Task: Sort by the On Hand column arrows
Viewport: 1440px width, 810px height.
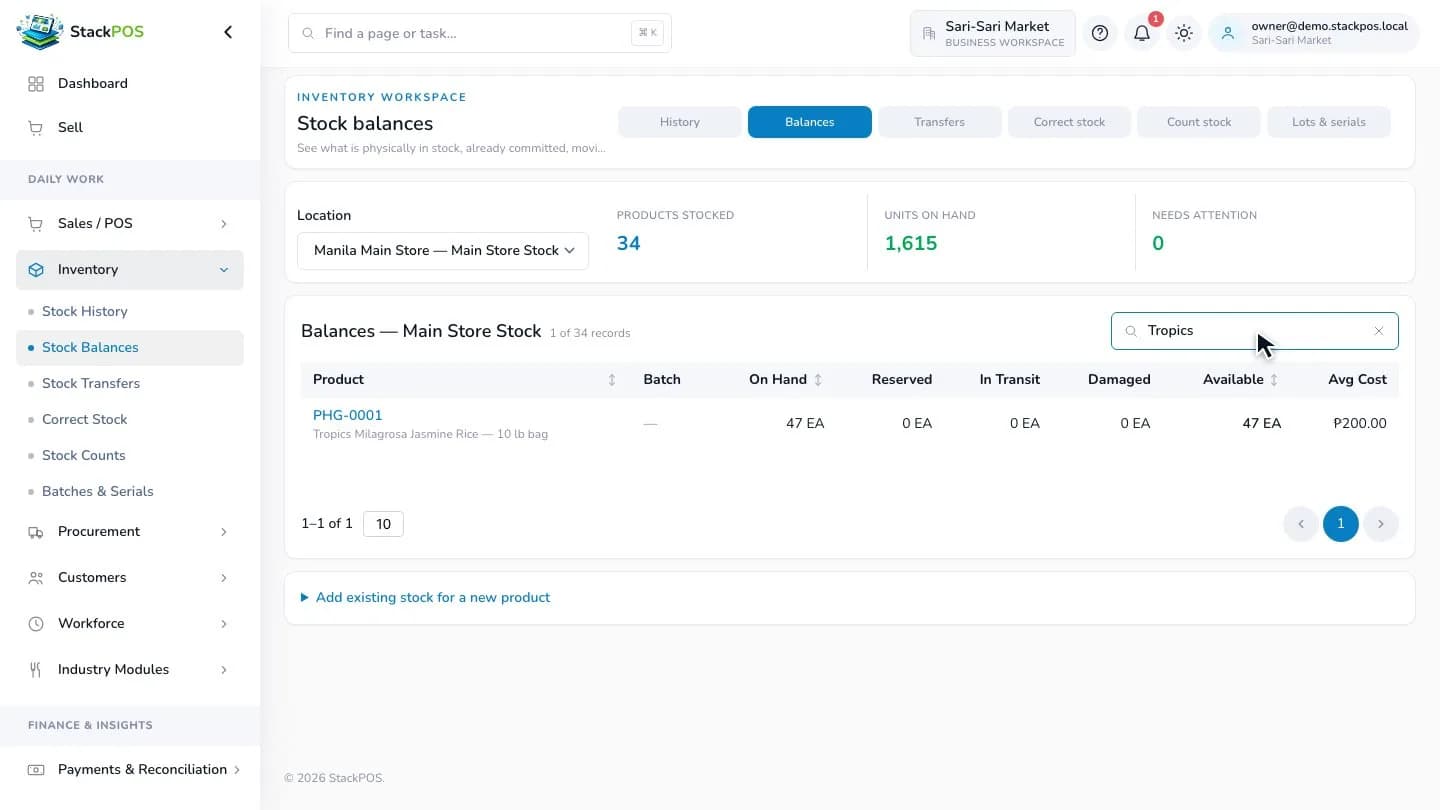Action: pos(818,380)
